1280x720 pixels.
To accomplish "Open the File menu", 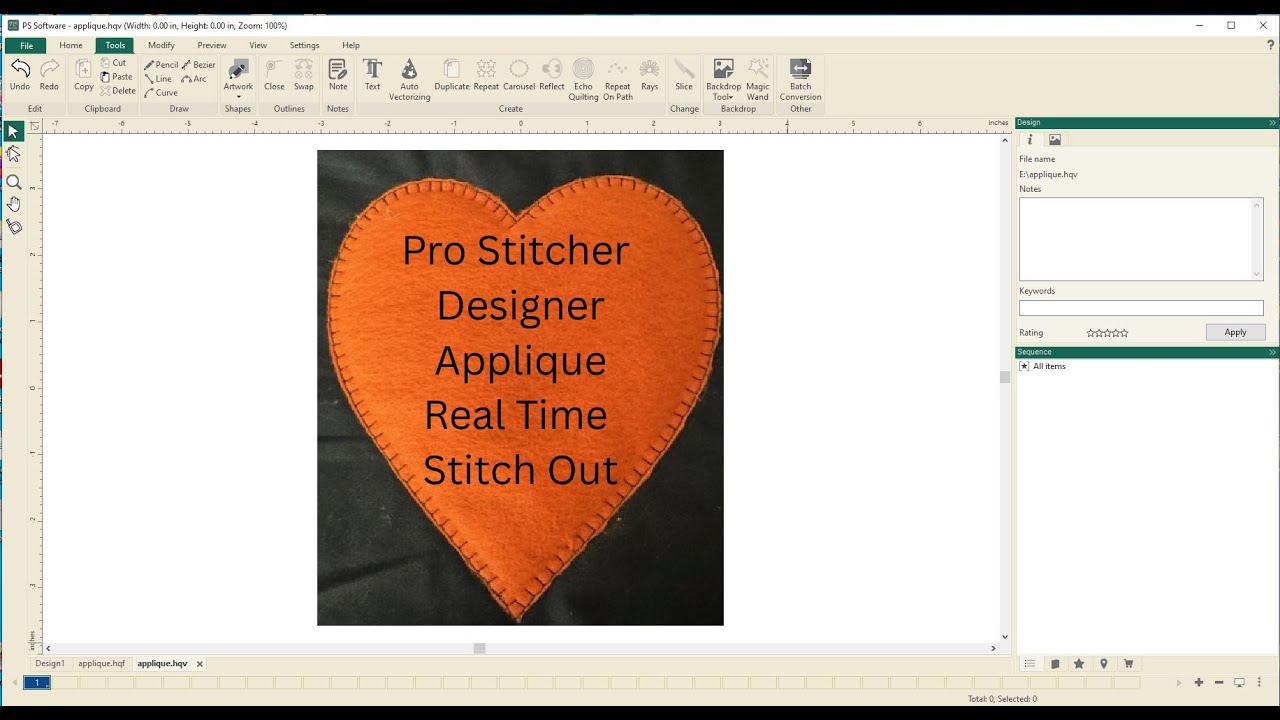I will [x=26, y=45].
